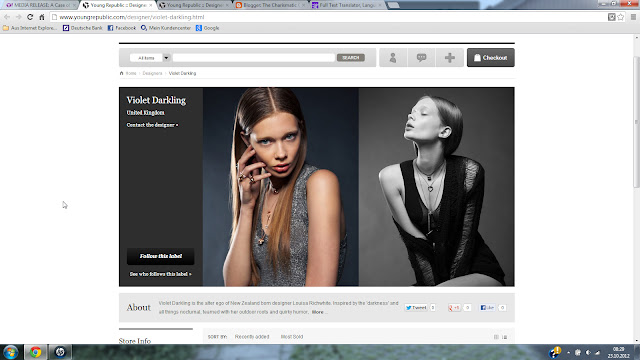Open the messages speech bubble icon
The width and height of the screenshot is (640, 360).
pos(421,58)
